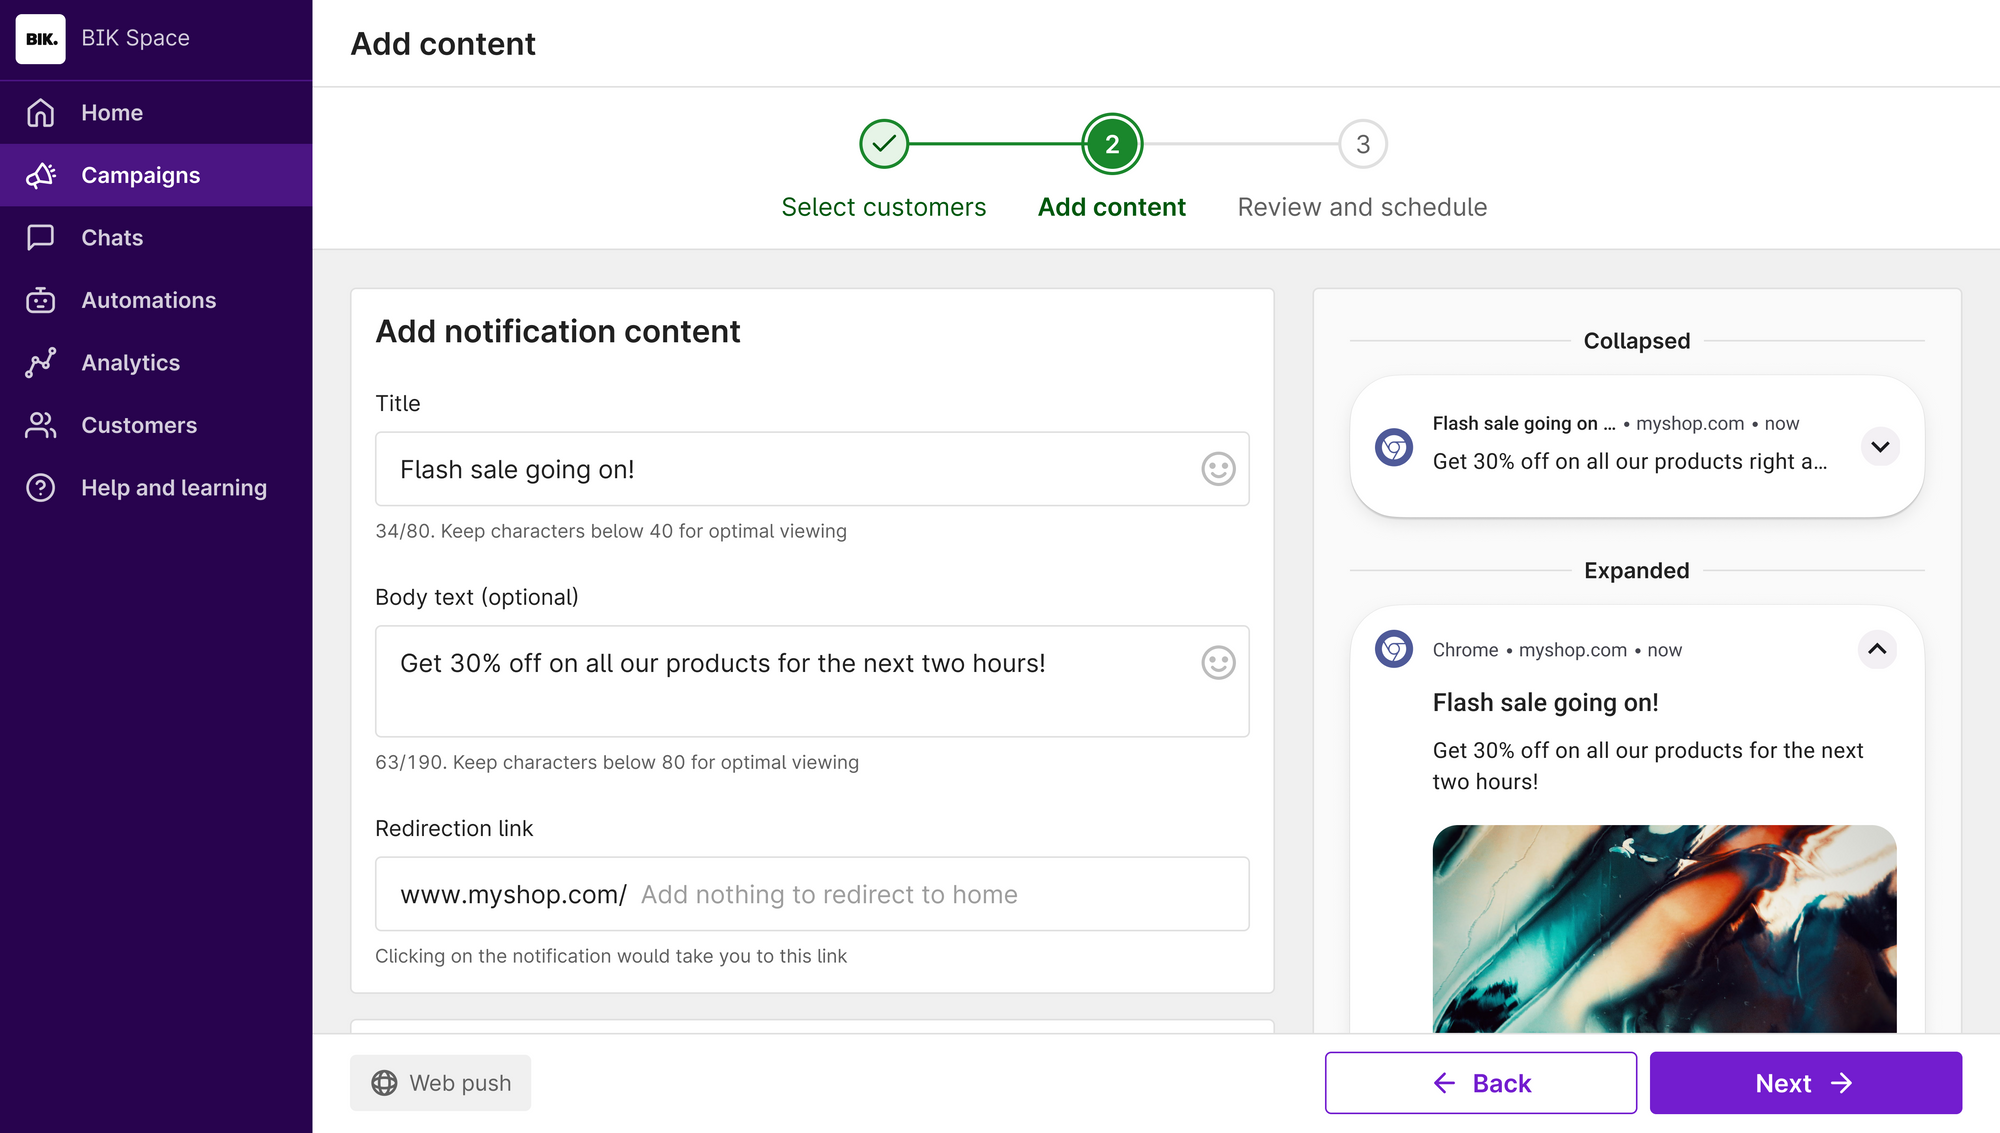Click the Next button
Viewport: 2000px width, 1133px height.
1805,1083
